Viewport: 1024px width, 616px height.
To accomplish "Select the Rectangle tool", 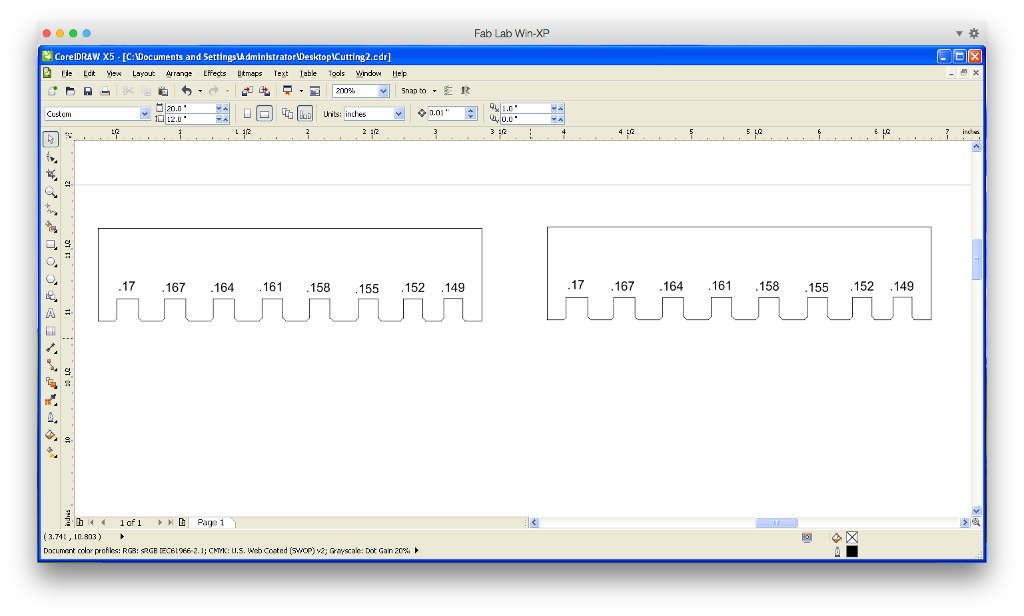I will coord(51,244).
